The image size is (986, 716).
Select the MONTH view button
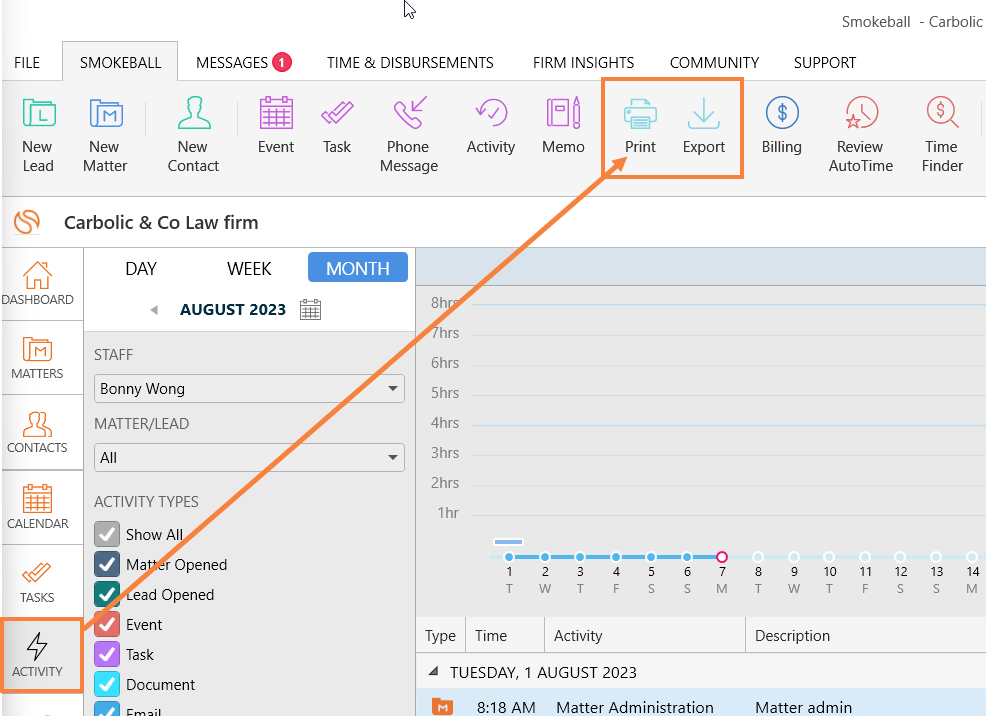[x=358, y=268]
